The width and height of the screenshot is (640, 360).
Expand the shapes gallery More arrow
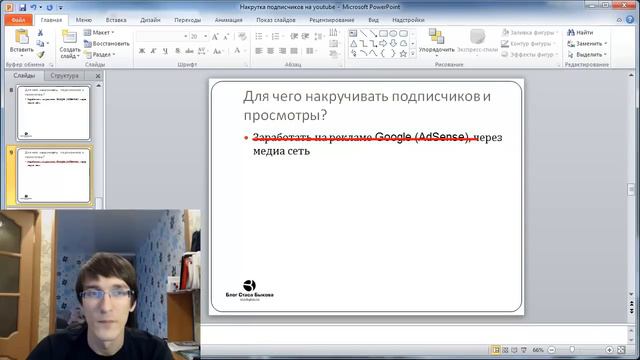tap(413, 53)
